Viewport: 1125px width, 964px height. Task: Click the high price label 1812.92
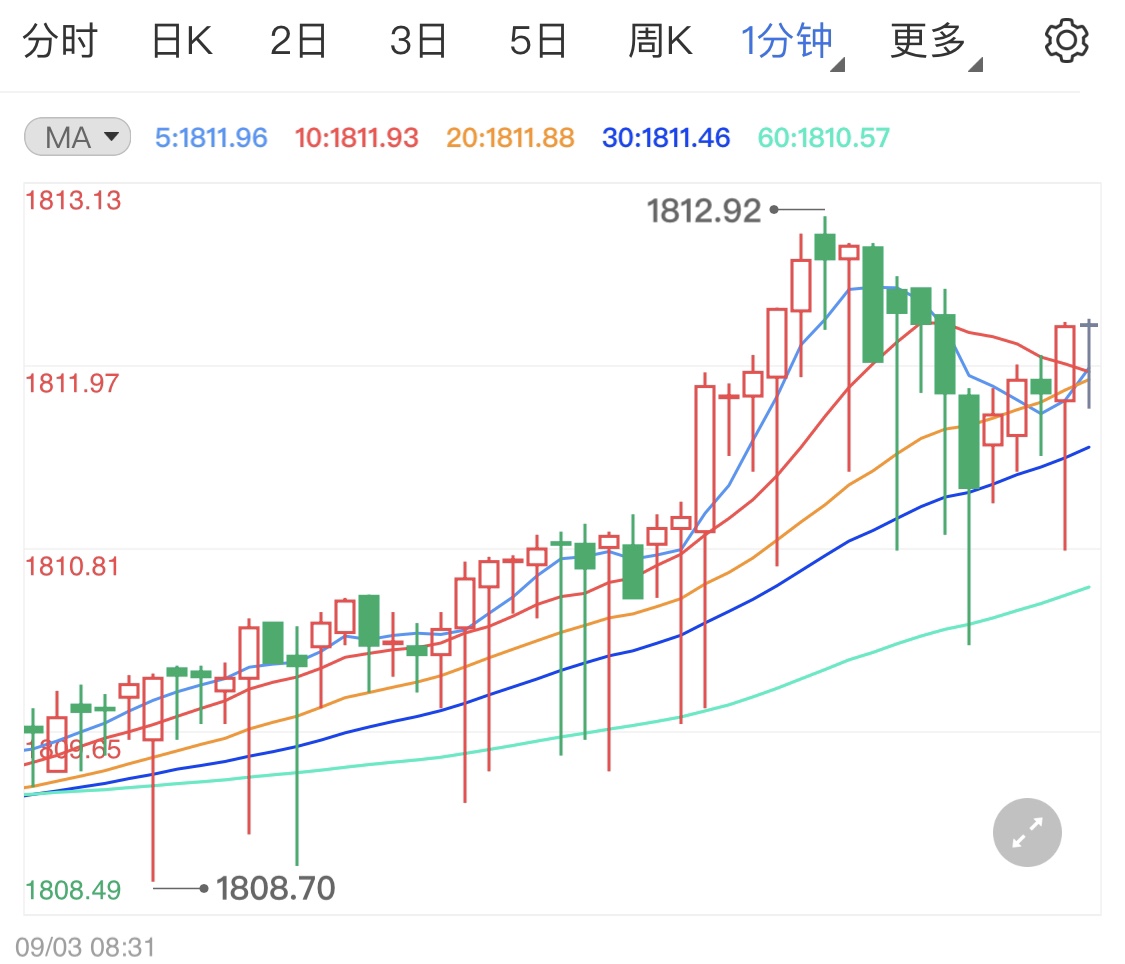coord(704,211)
